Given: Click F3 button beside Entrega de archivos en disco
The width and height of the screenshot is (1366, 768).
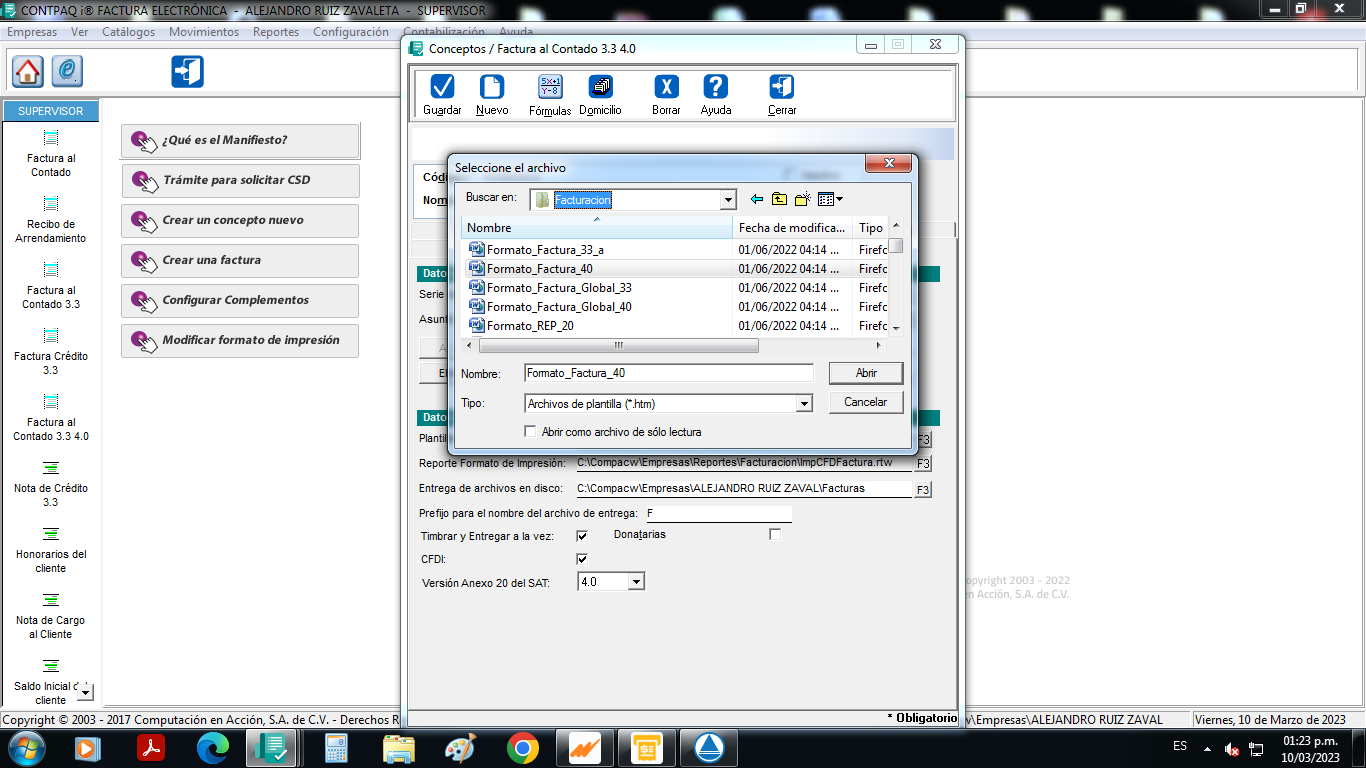Looking at the screenshot, I should (x=923, y=490).
